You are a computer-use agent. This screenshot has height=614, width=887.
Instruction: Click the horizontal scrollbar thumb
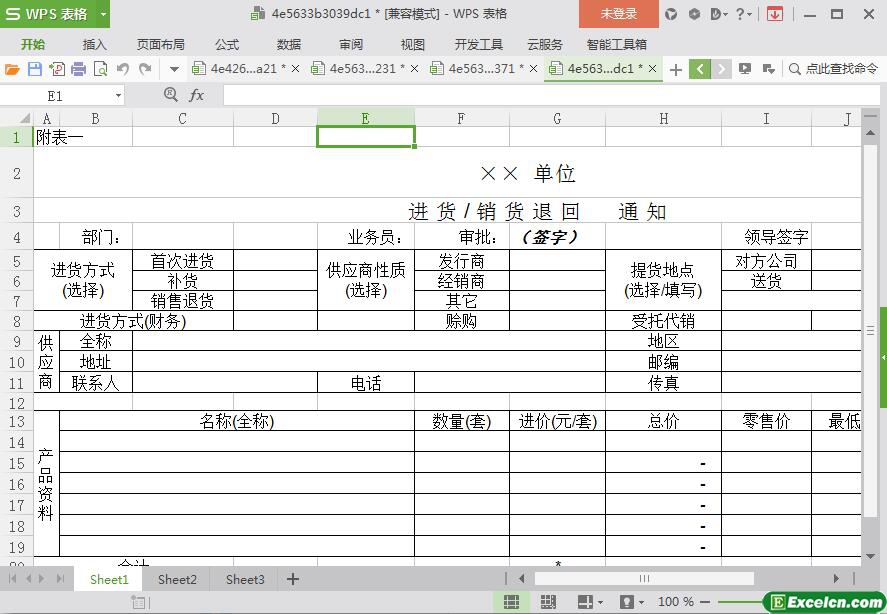(x=643, y=578)
